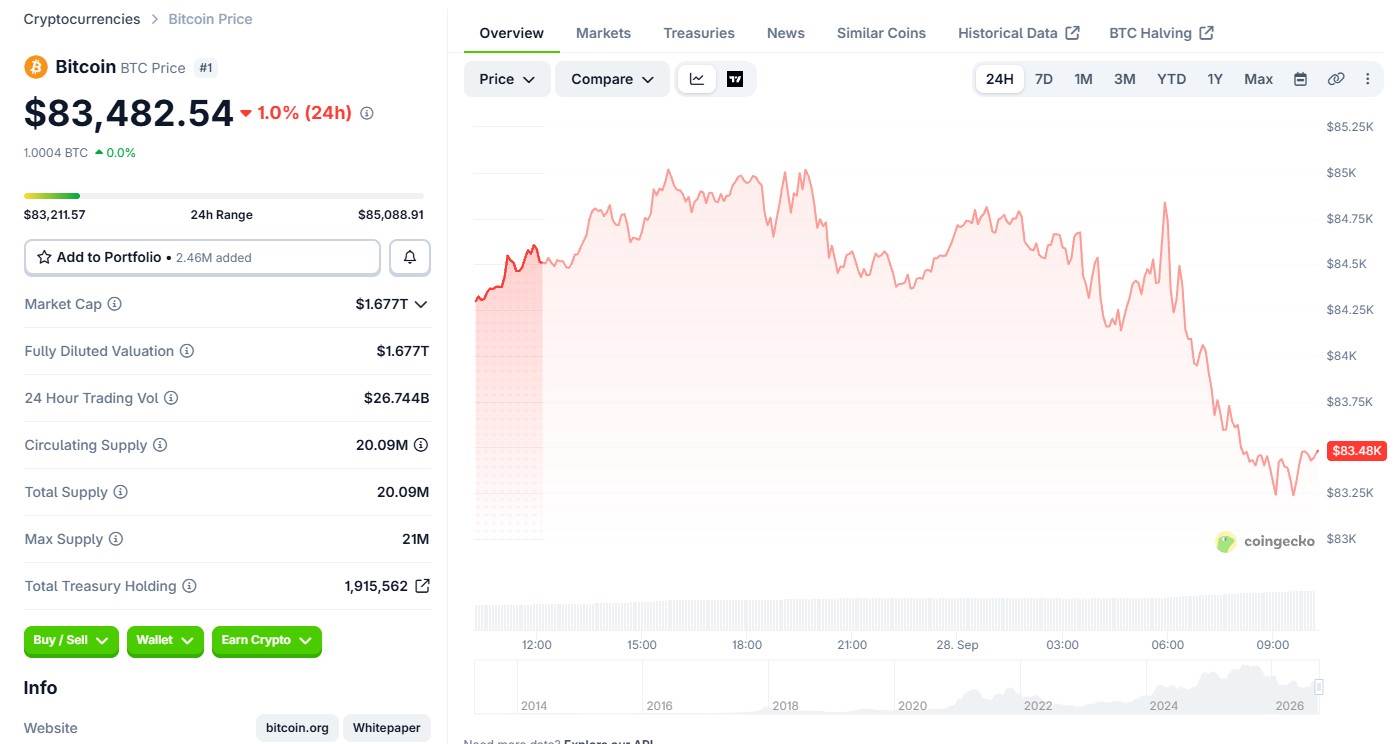Open the Wallet dropdown
1396x744 pixels.
165,641
